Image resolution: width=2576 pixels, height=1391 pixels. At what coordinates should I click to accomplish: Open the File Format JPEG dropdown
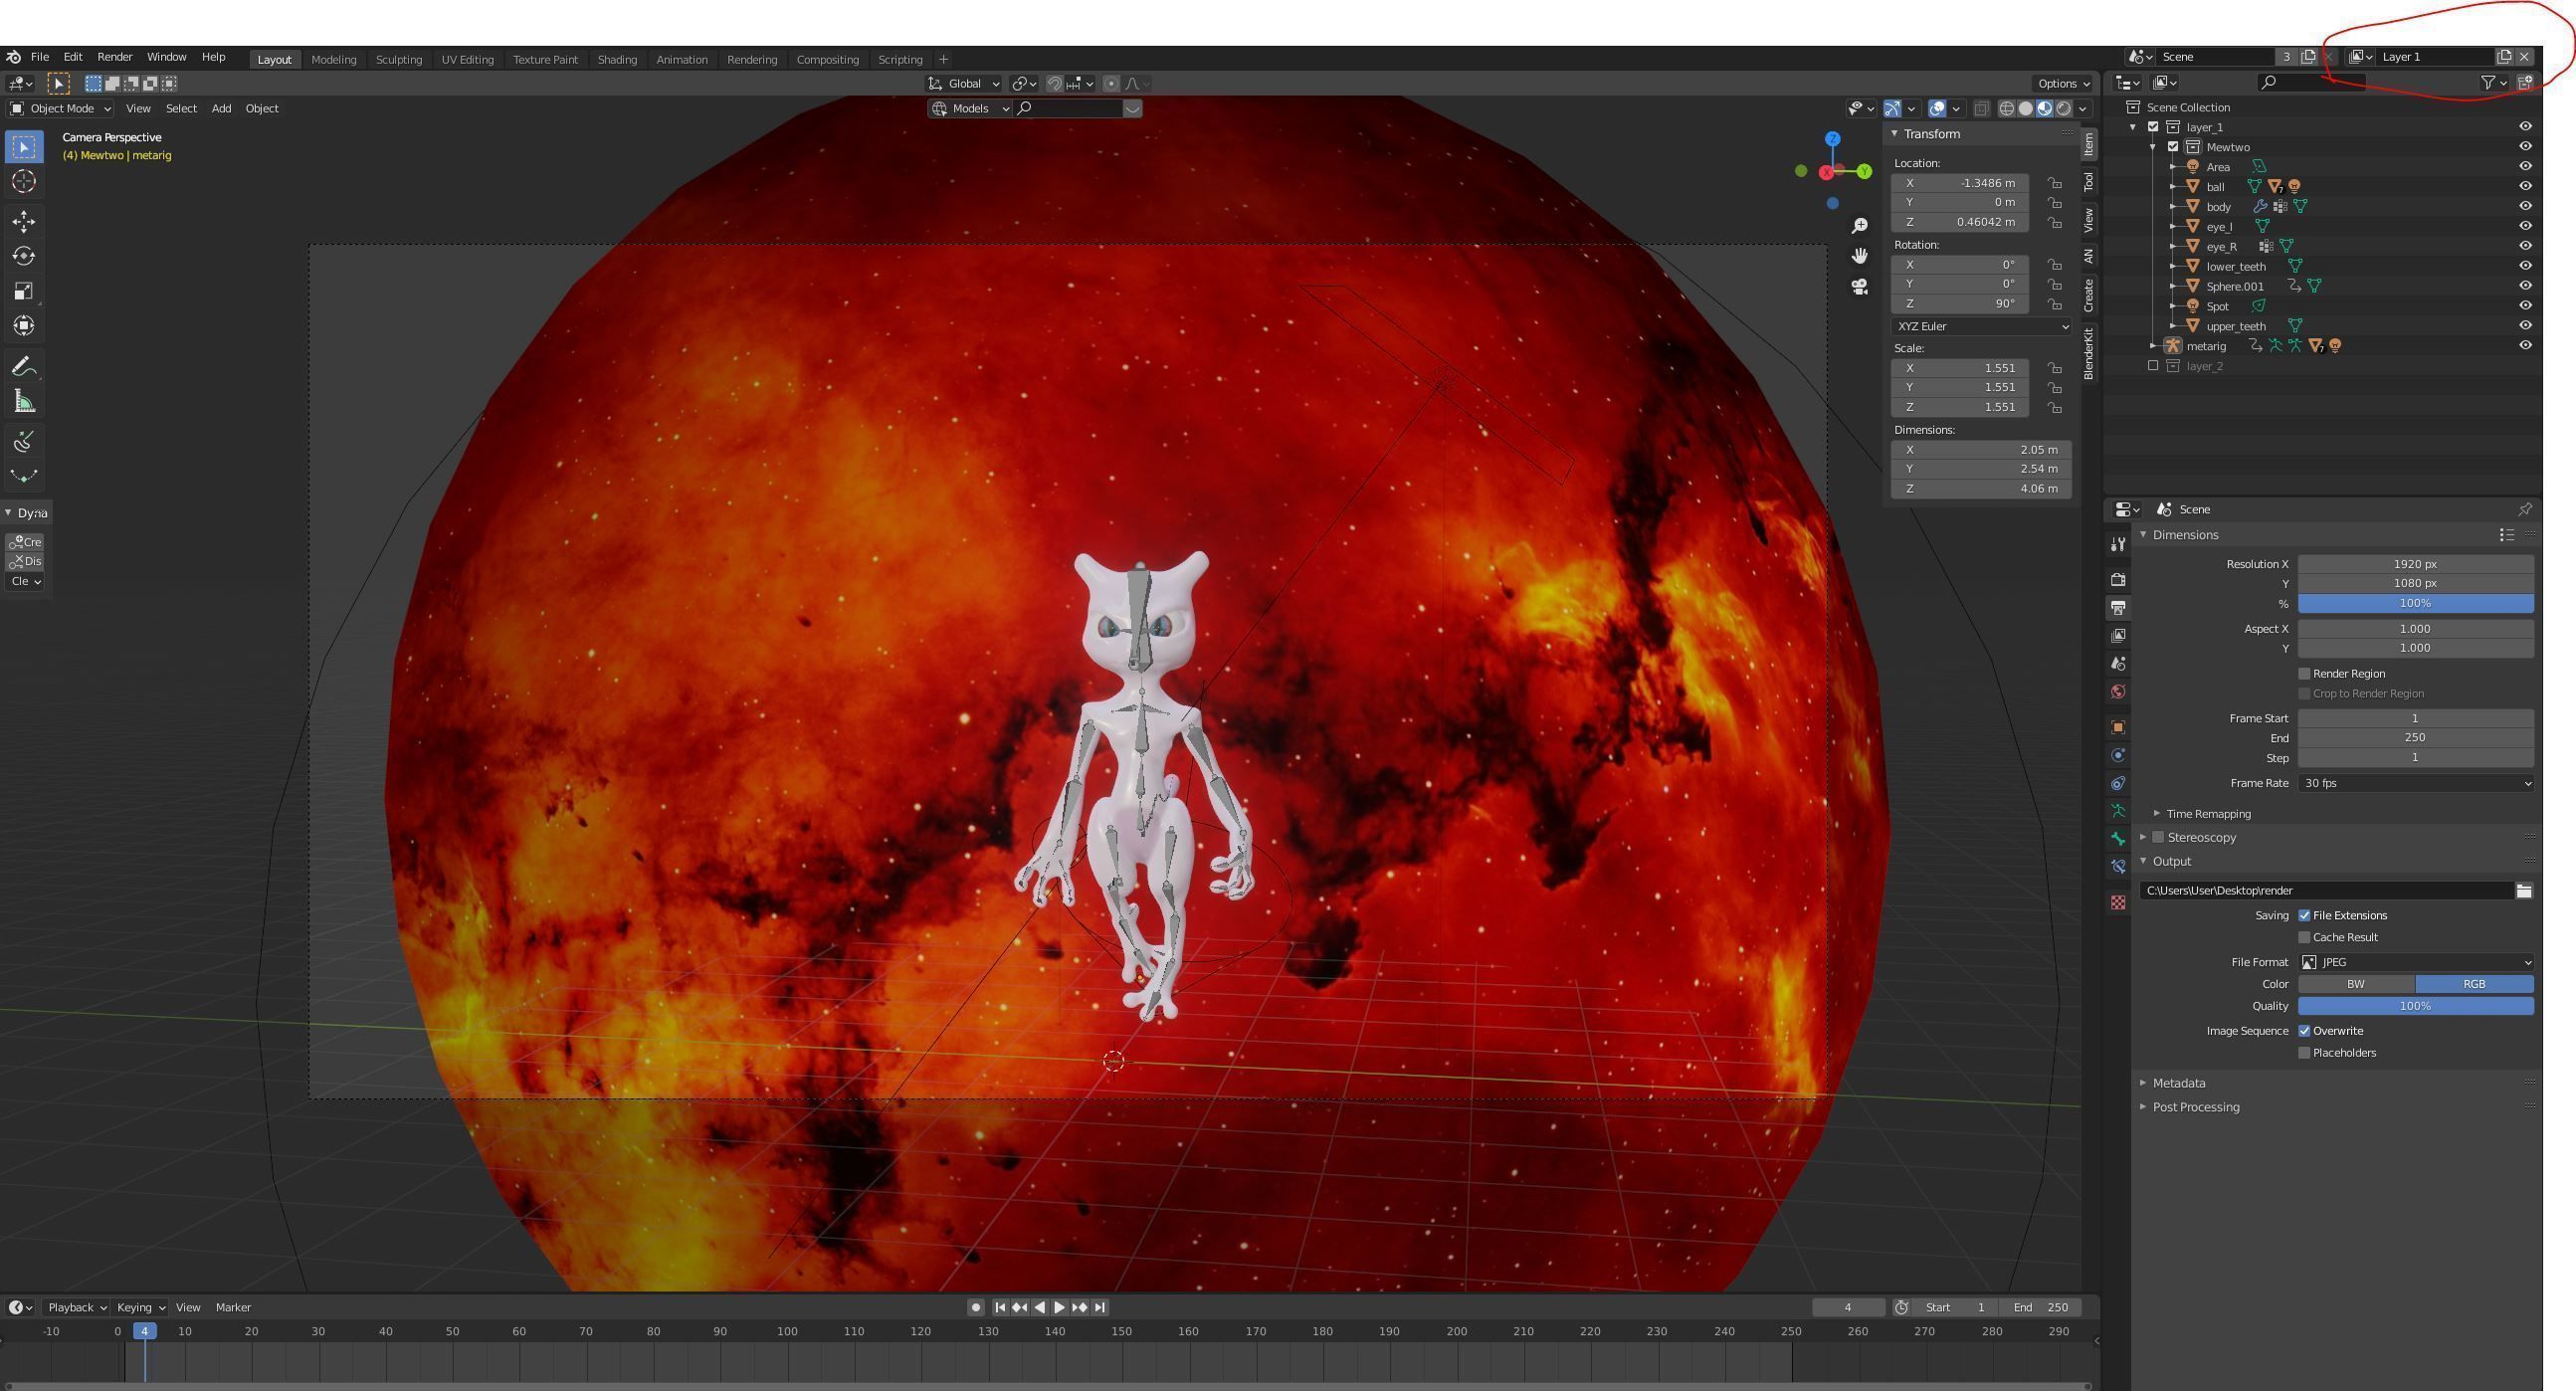point(2414,962)
